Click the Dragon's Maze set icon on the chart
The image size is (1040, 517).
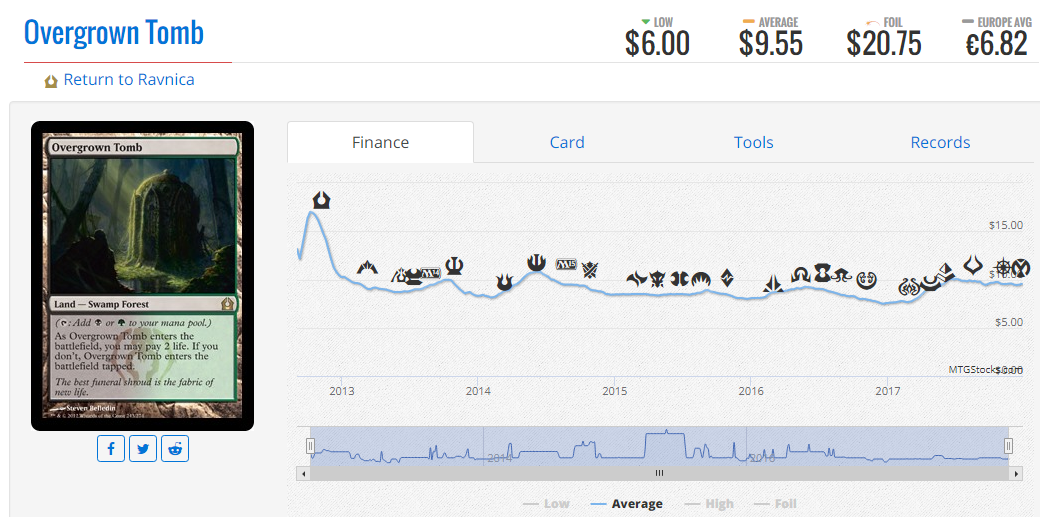(400, 275)
